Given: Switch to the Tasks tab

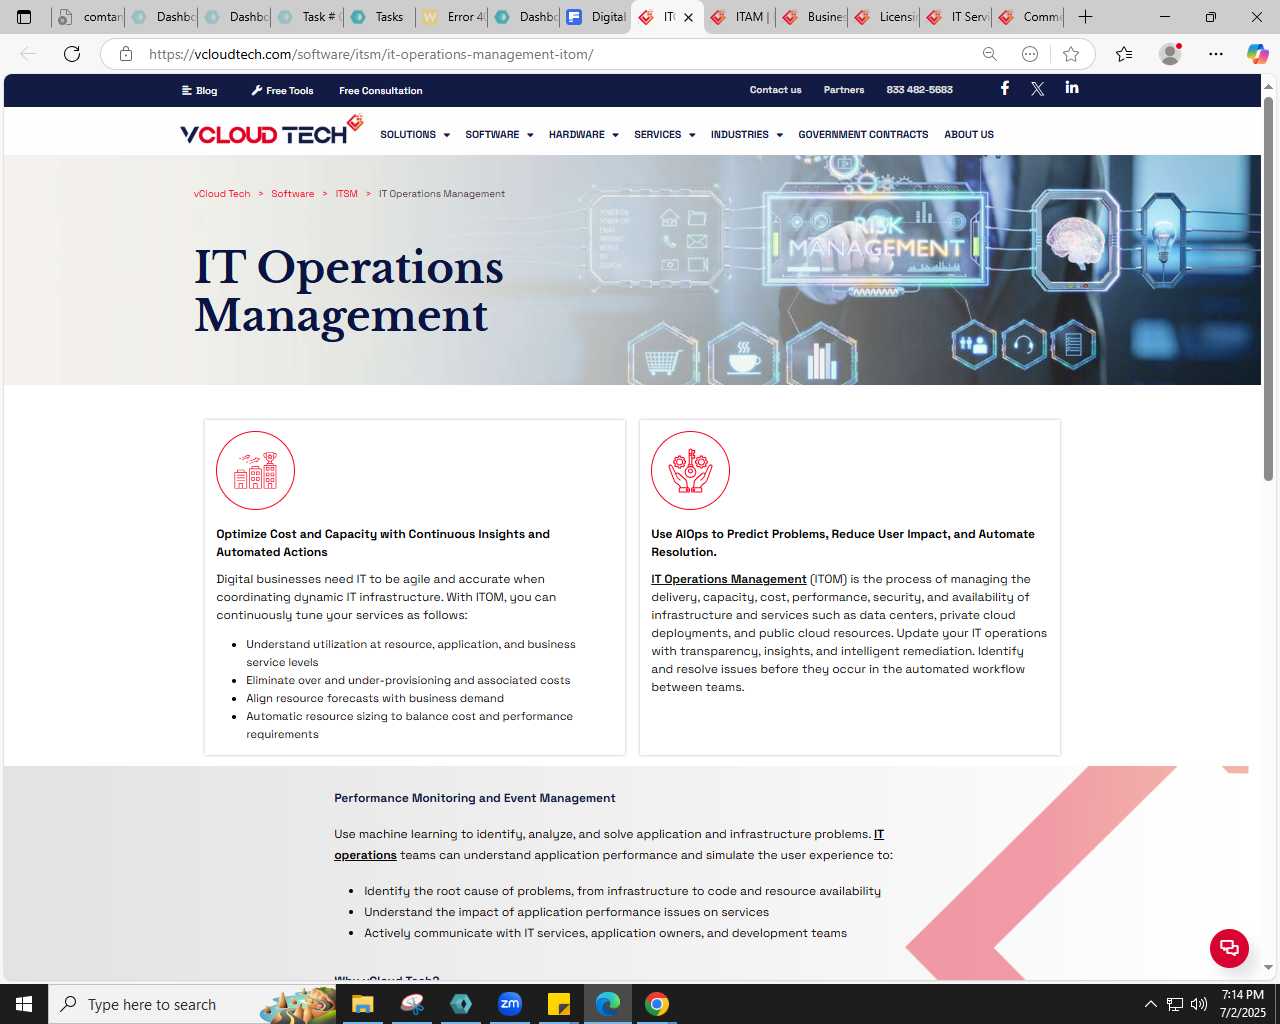Looking at the screenshot, I should 380,17.
